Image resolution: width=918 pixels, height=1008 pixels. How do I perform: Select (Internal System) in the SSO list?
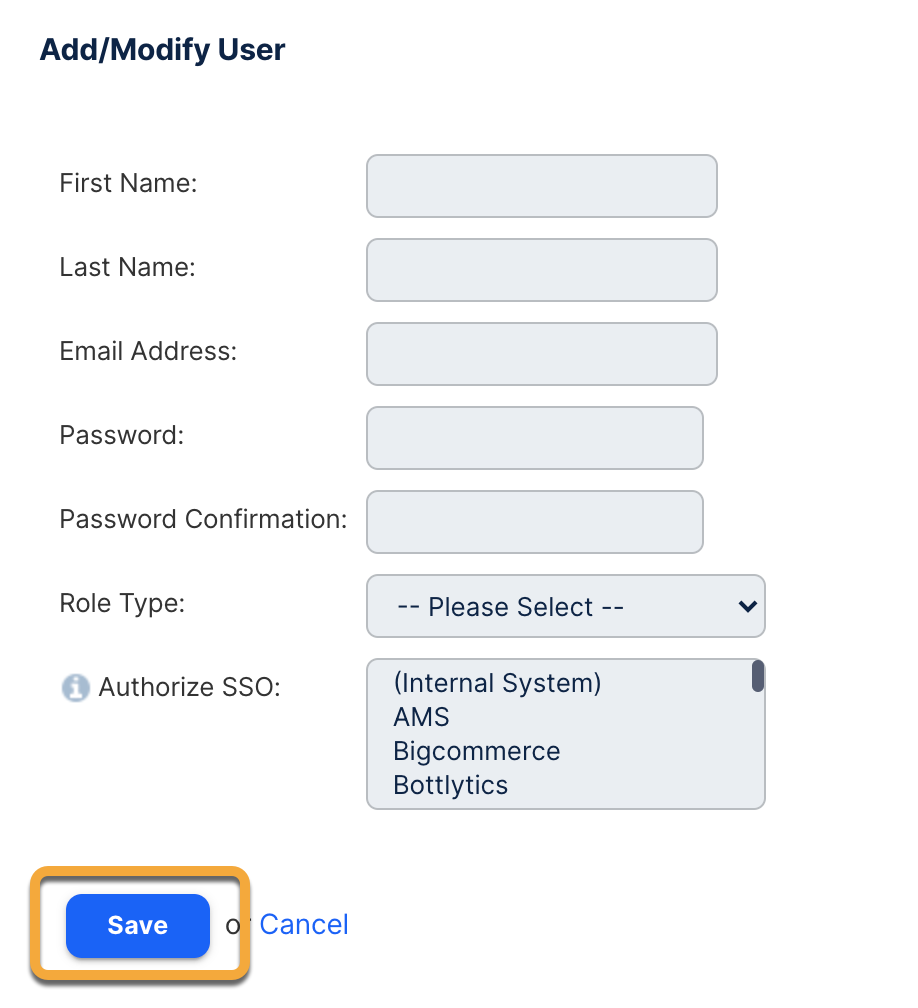pyautogui.click(x=497, y=683)
